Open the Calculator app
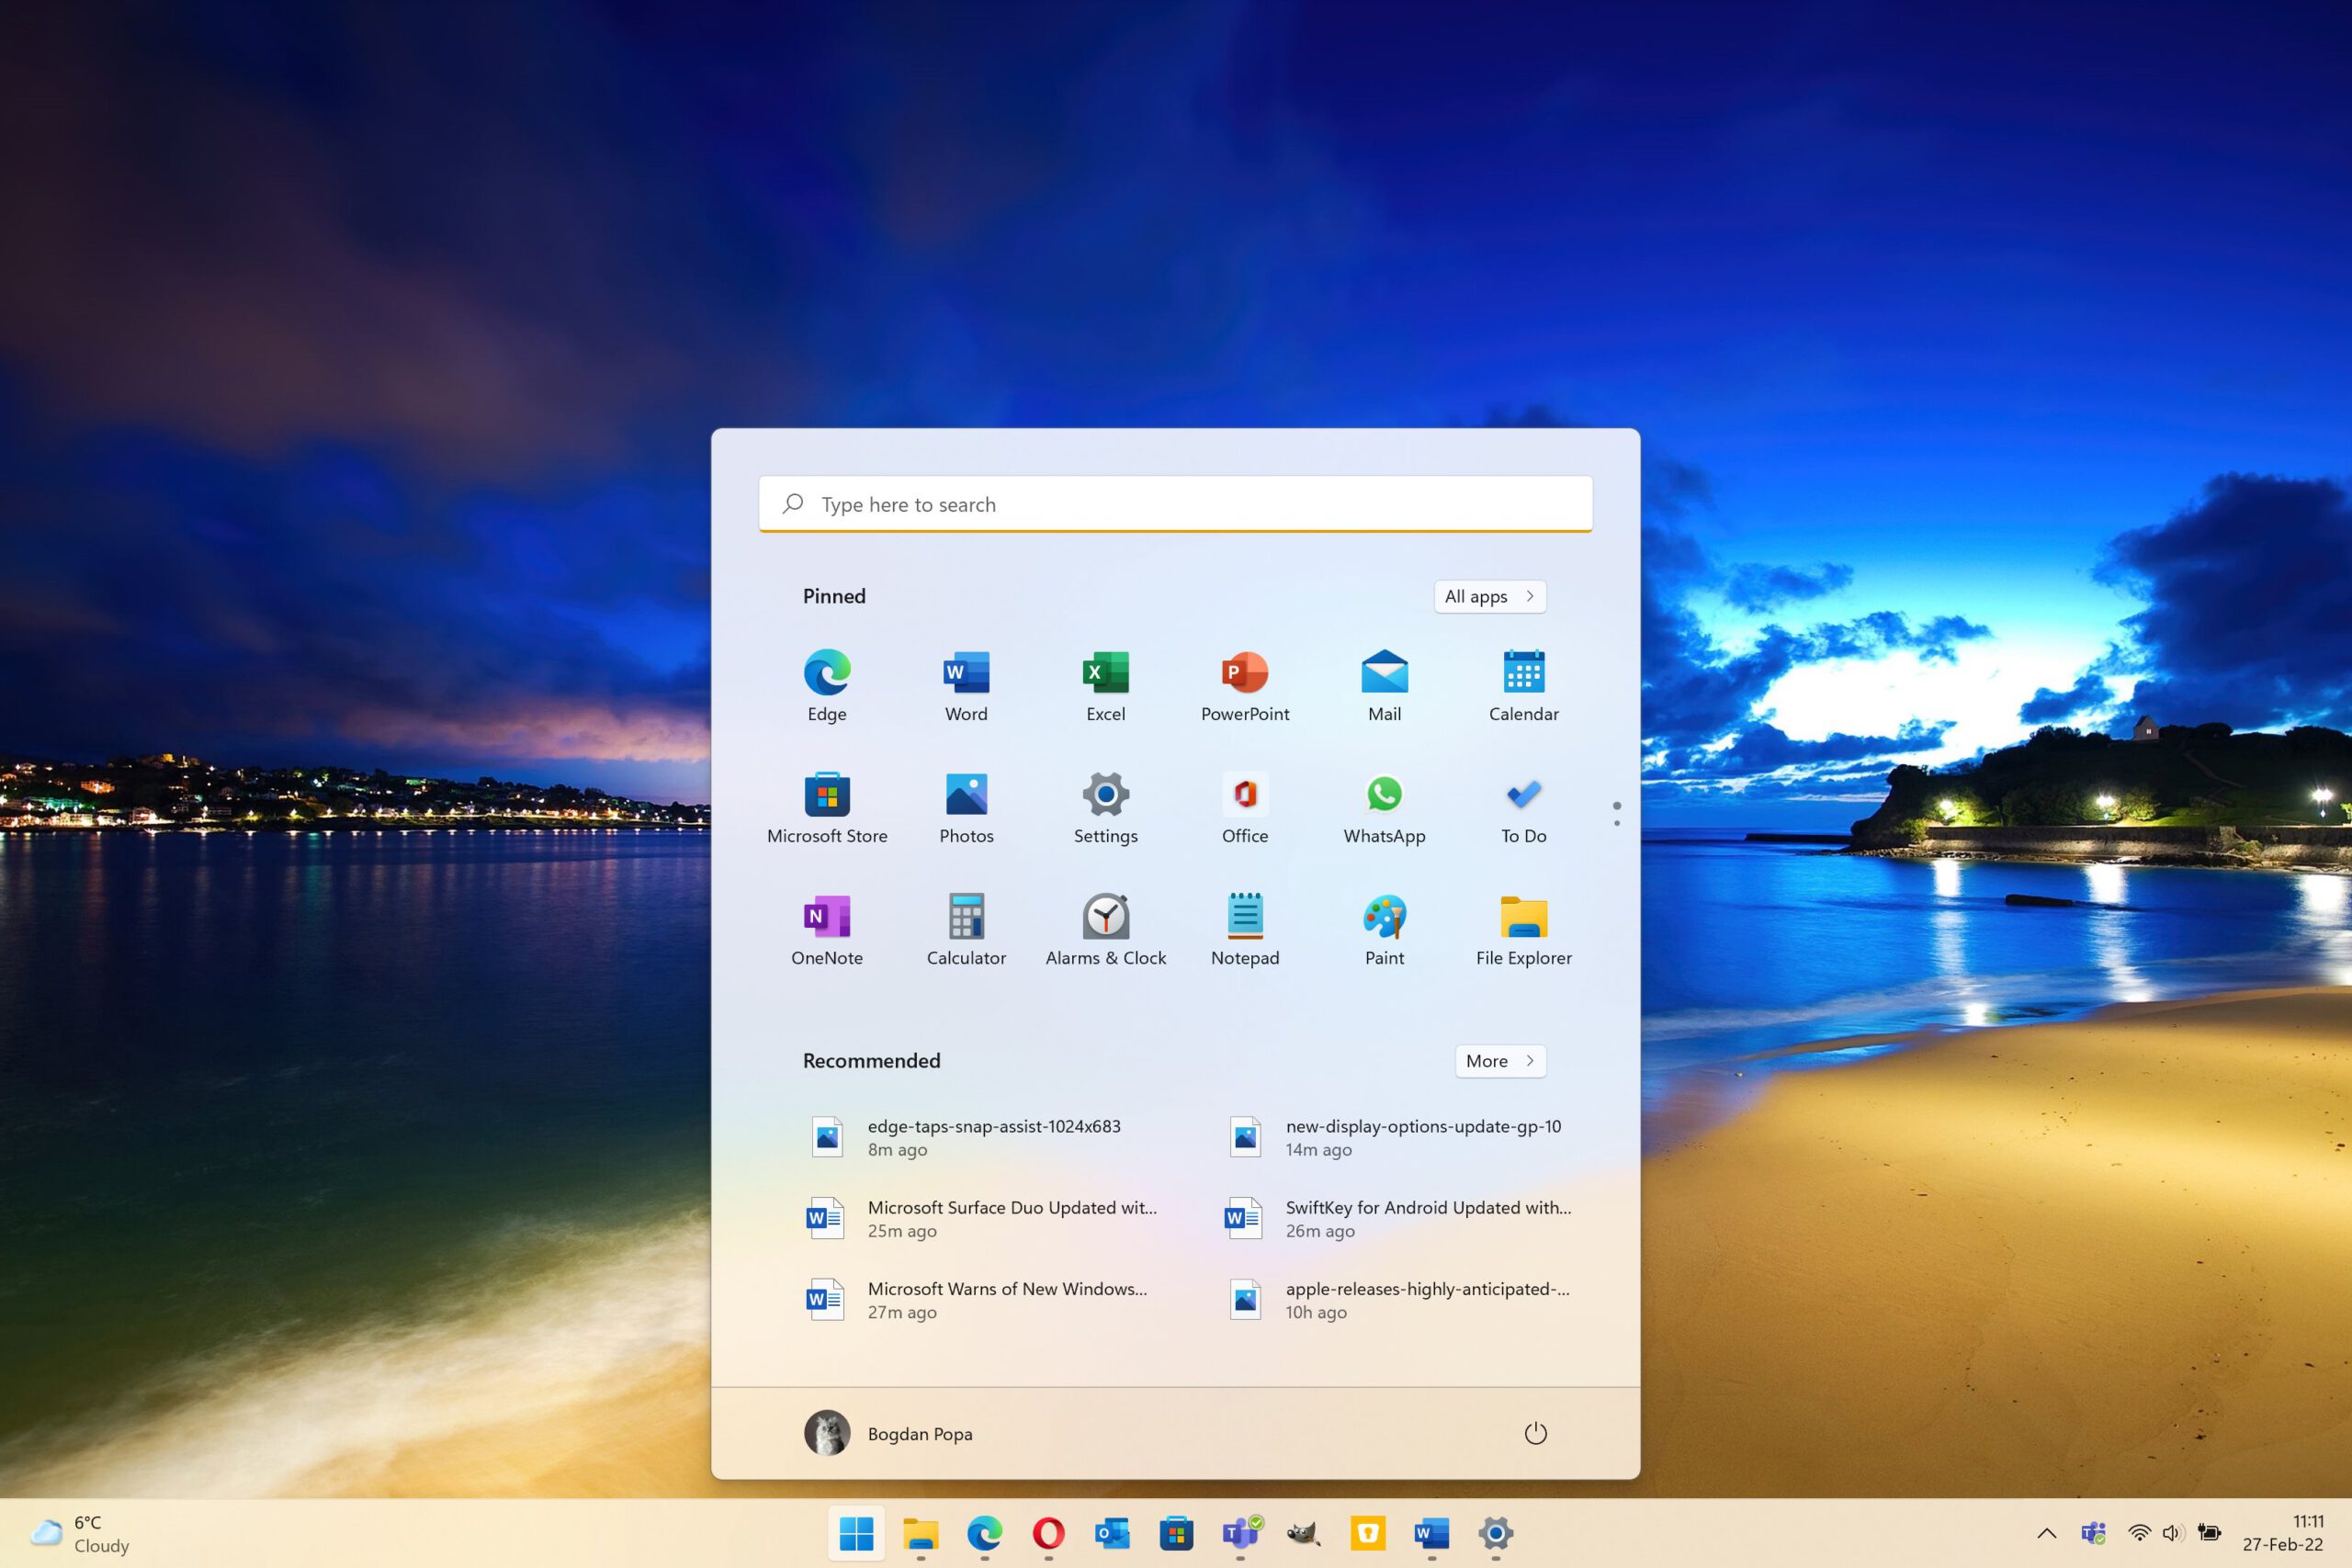Viewport: 2352px width, 1568px height. pyautogui.click(x=966, y=930)
